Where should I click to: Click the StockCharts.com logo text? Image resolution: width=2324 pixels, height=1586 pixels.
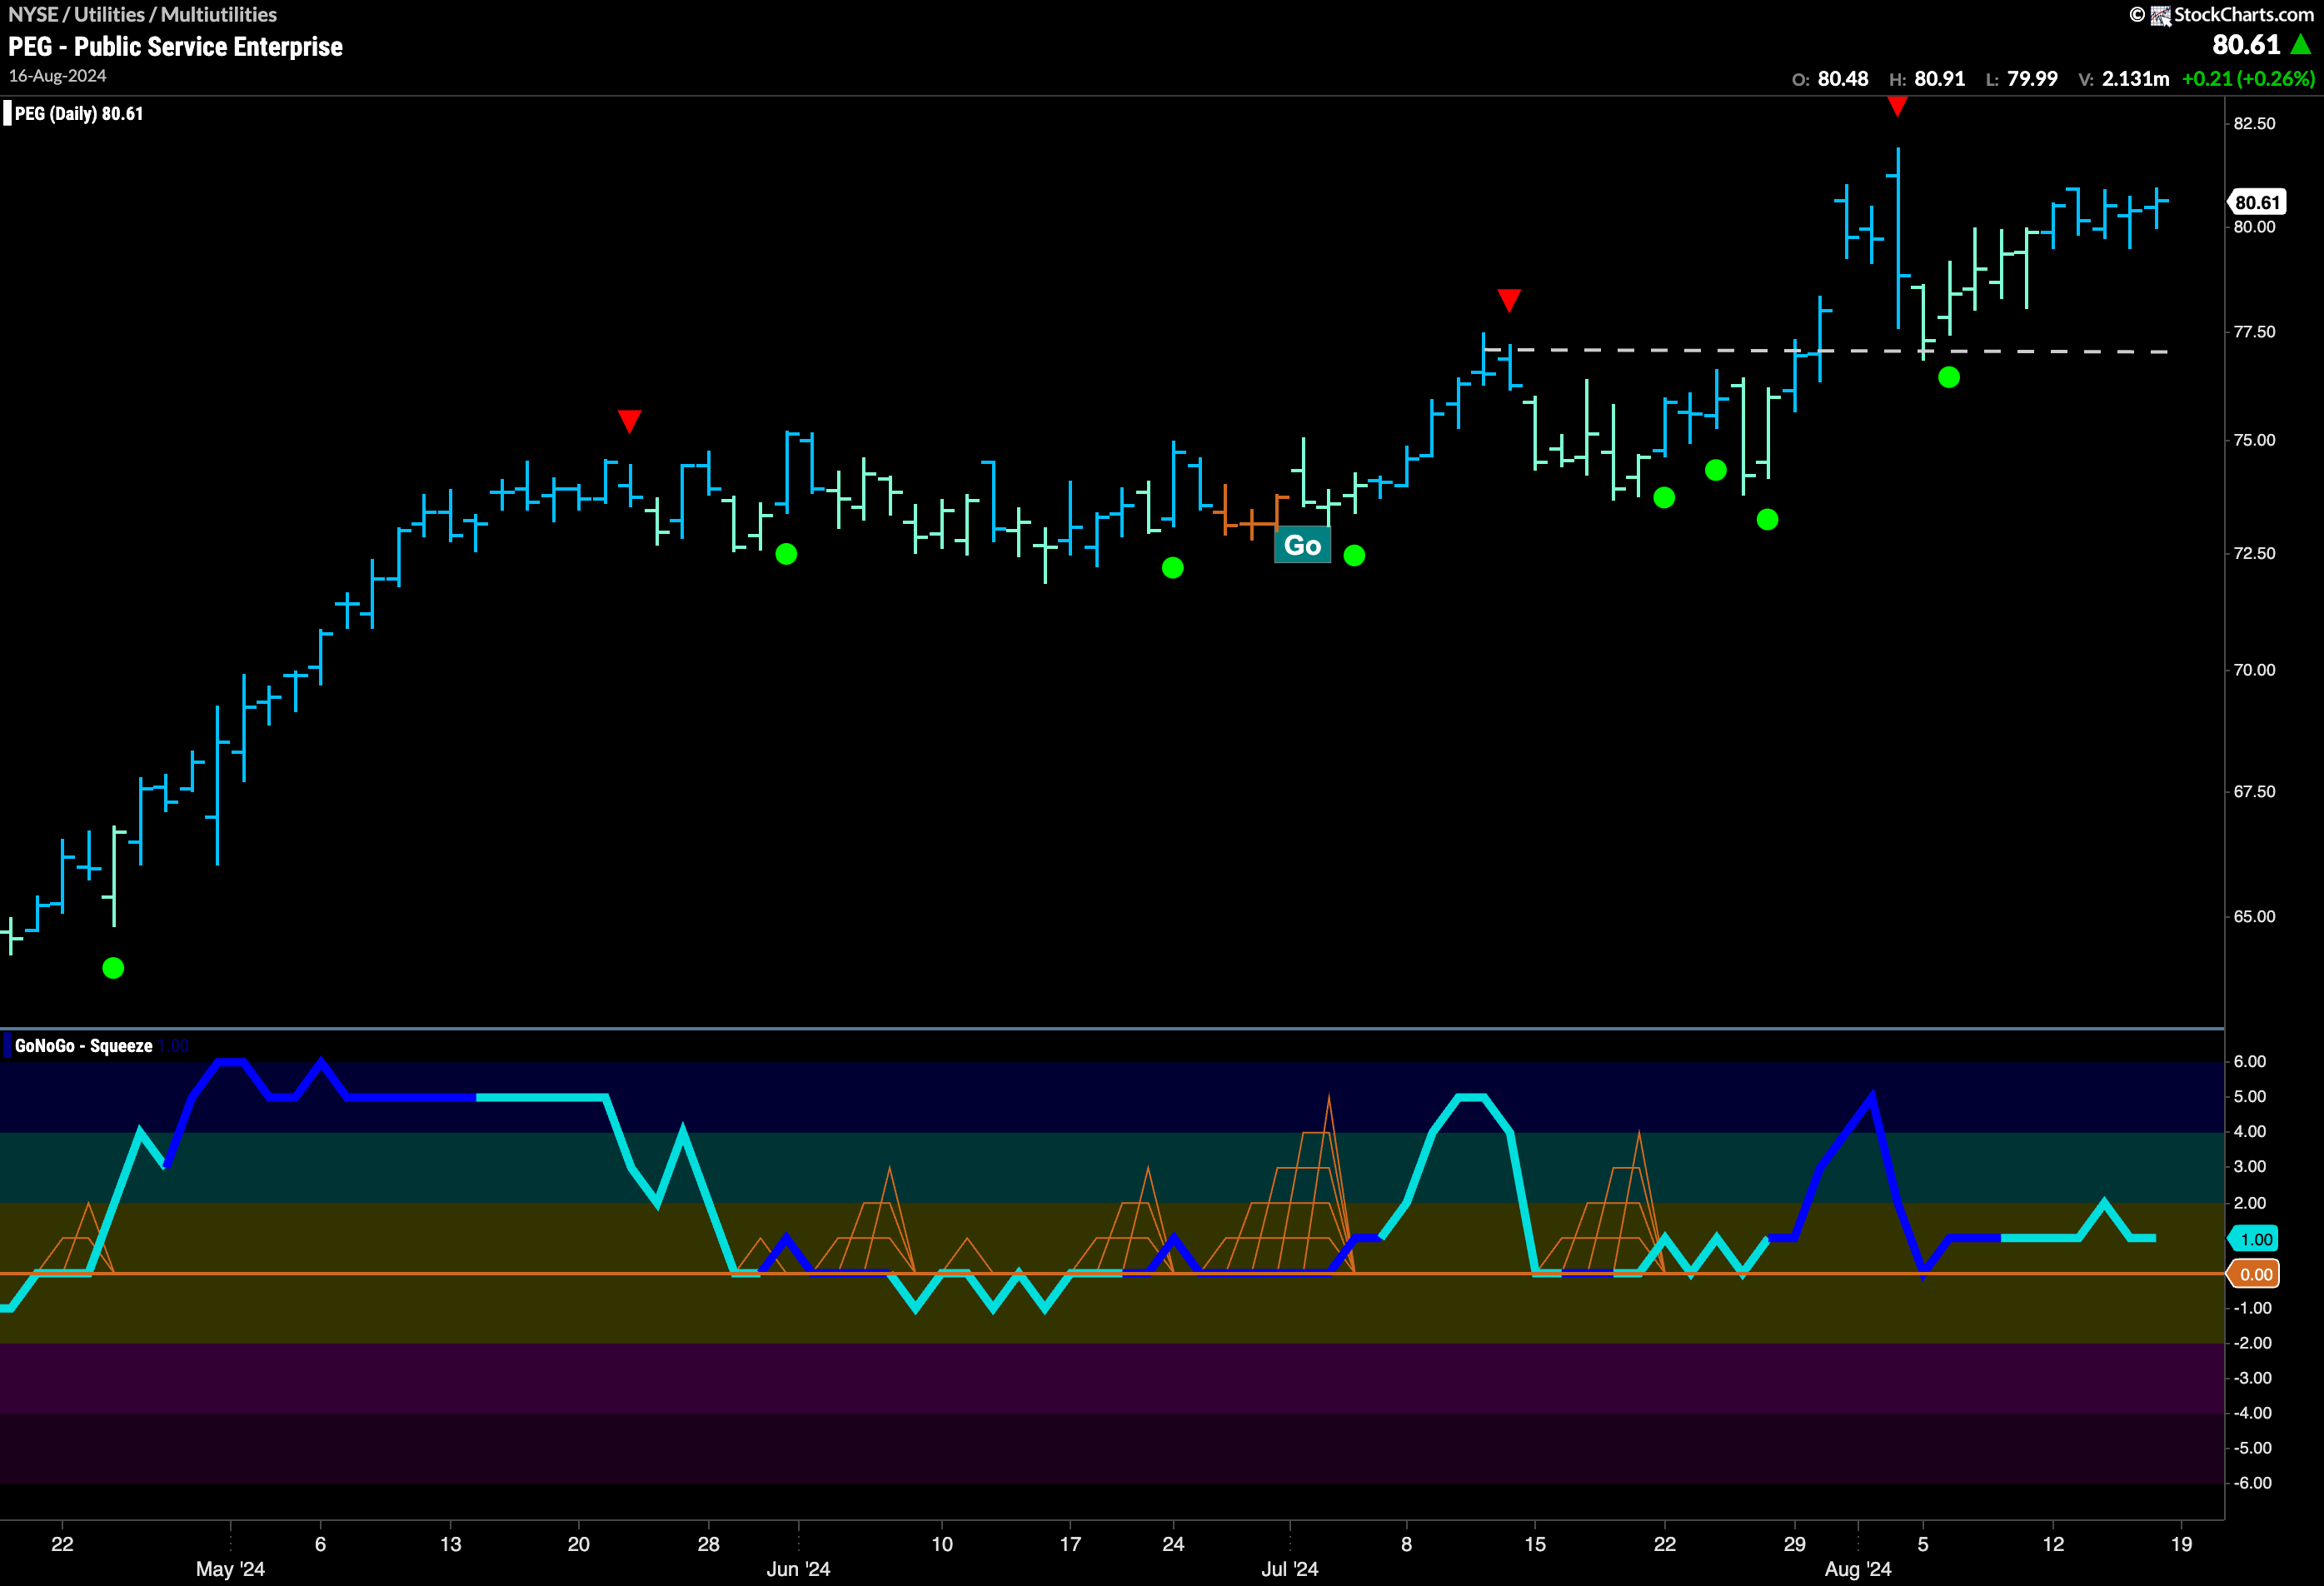tap(2243, 14)
